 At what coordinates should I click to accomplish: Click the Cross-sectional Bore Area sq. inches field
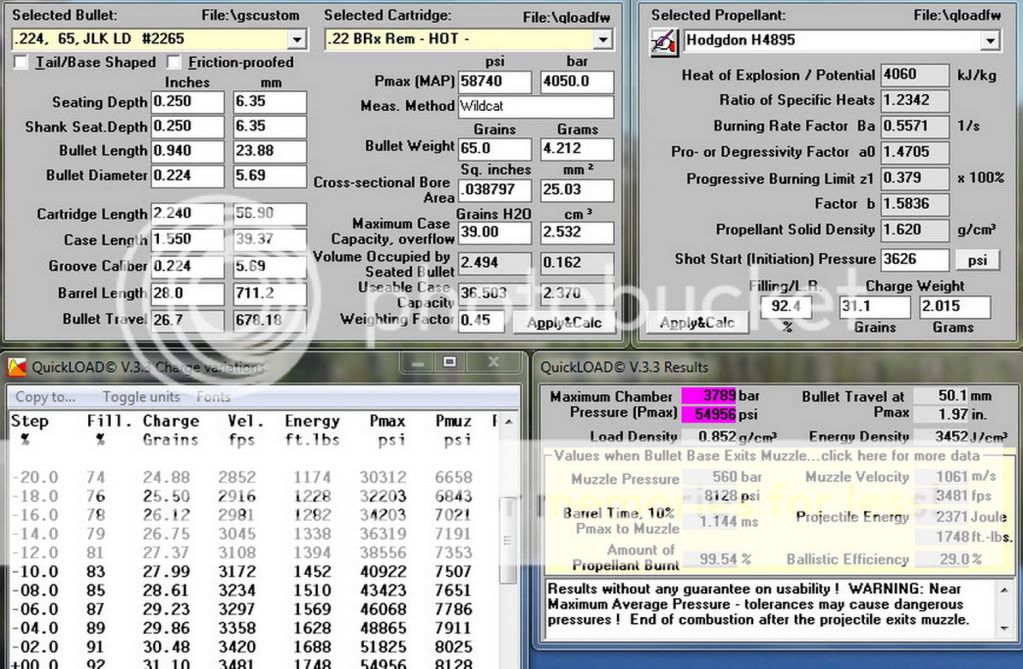click(495, 191)
